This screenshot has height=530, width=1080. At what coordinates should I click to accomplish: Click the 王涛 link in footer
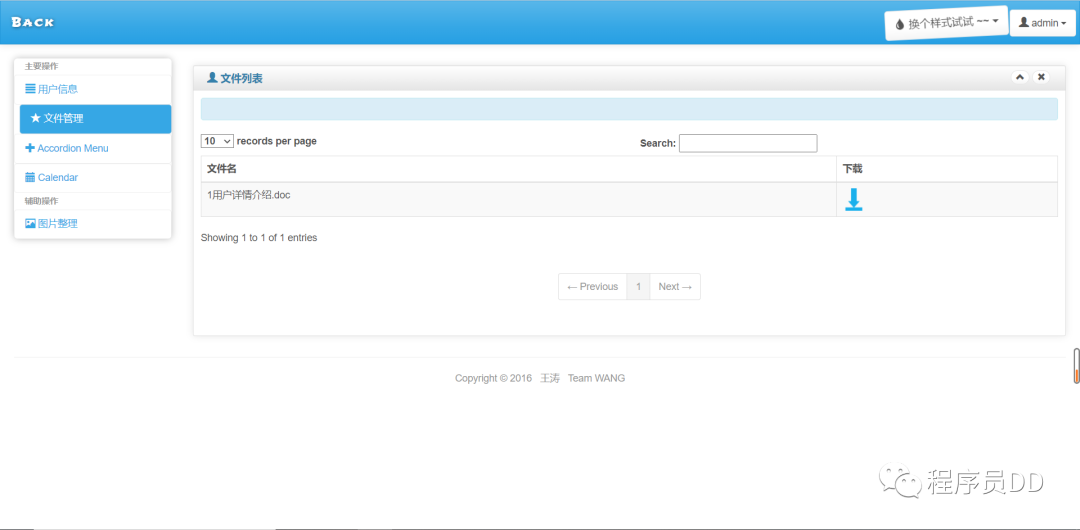550,378
